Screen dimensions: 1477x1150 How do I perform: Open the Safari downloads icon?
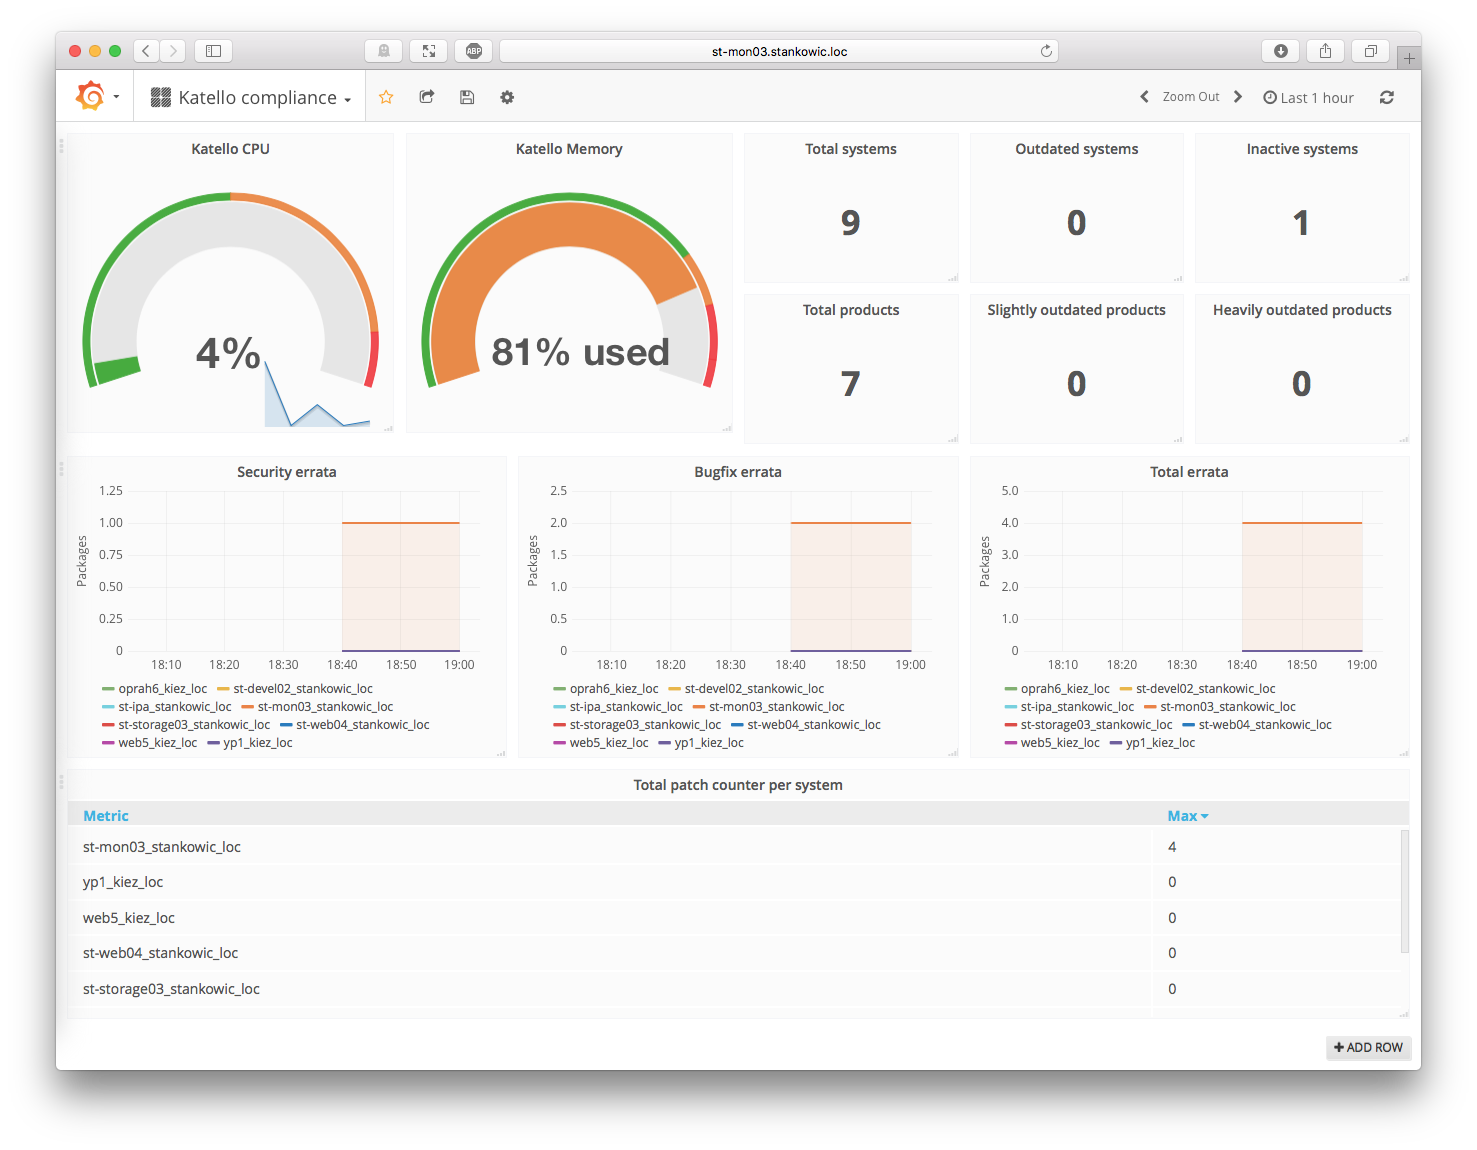click(1281, 51)
